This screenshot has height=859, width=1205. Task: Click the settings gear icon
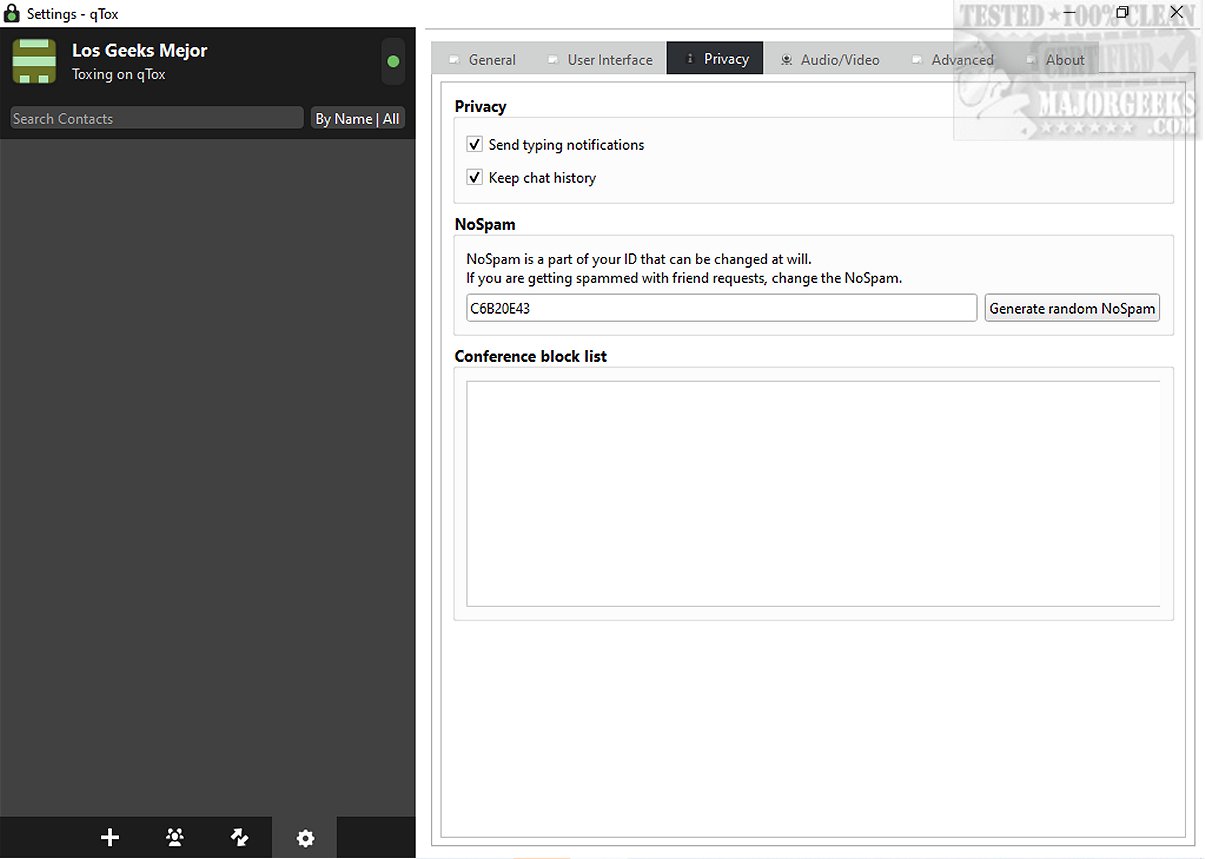305,838
